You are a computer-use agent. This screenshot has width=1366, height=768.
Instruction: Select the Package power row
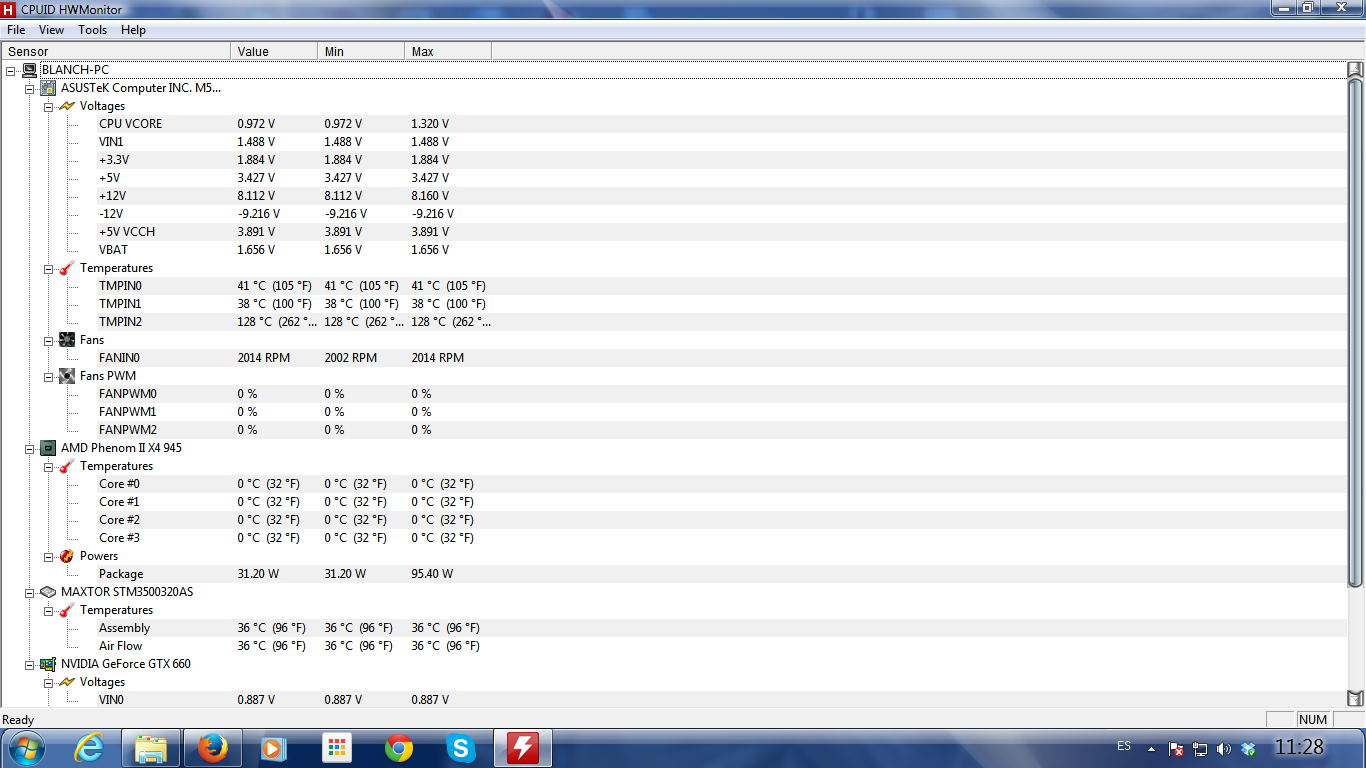[673, 574]
